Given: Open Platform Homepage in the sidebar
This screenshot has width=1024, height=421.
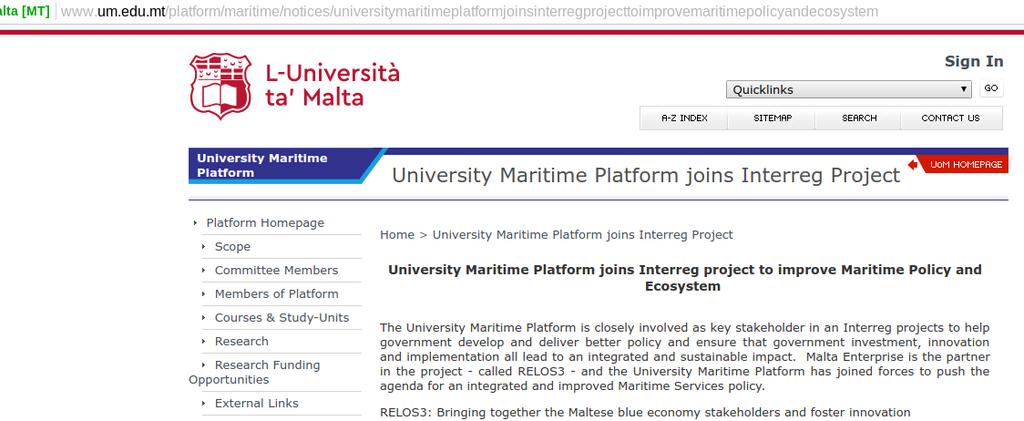Looking at the screenshot, I should pyautogui.click(x=265, y=223).
